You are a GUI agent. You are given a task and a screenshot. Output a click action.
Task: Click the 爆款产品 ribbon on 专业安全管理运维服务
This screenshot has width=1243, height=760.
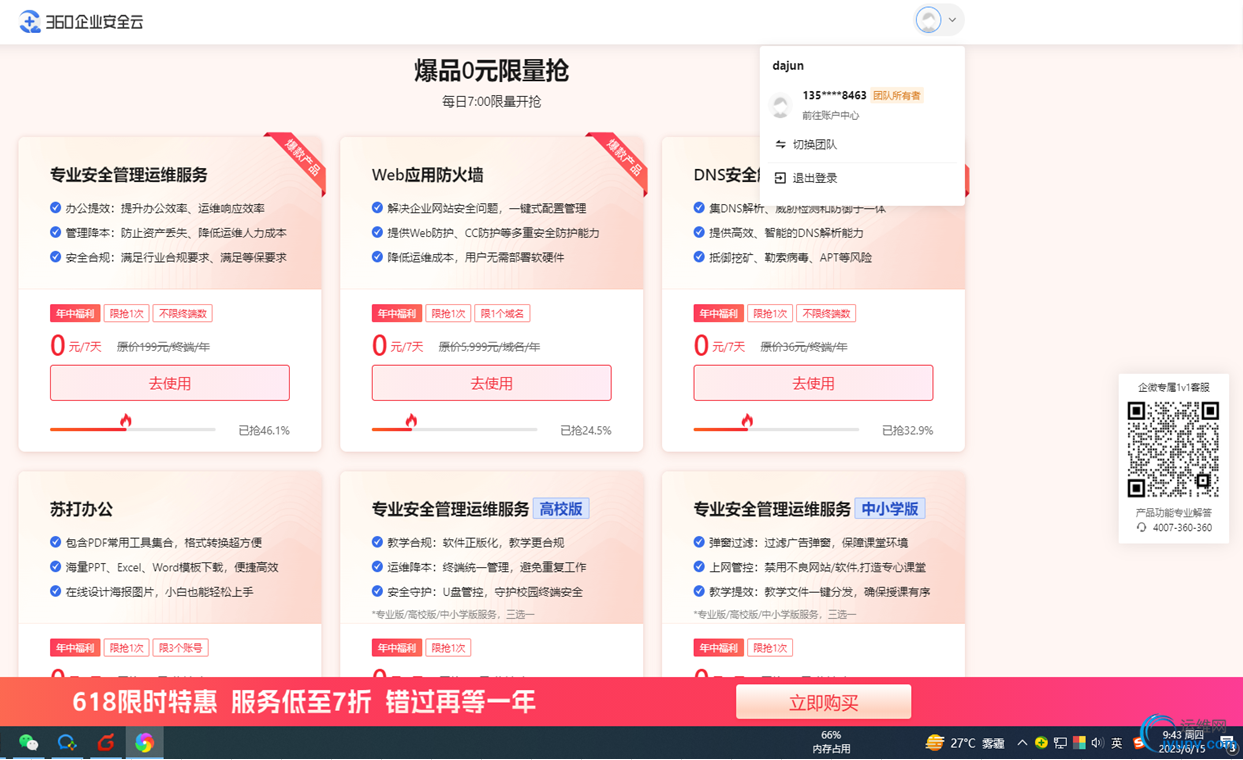pyautogui.click(x=302, y=160)
